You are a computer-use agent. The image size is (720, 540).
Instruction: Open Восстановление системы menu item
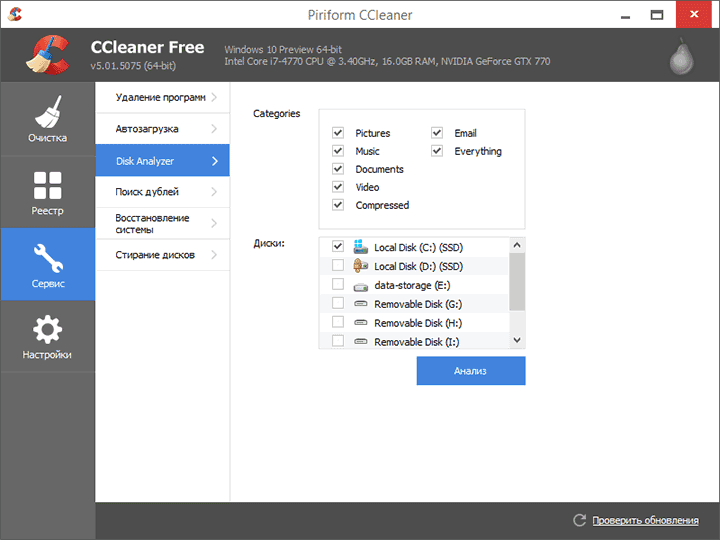163,223
